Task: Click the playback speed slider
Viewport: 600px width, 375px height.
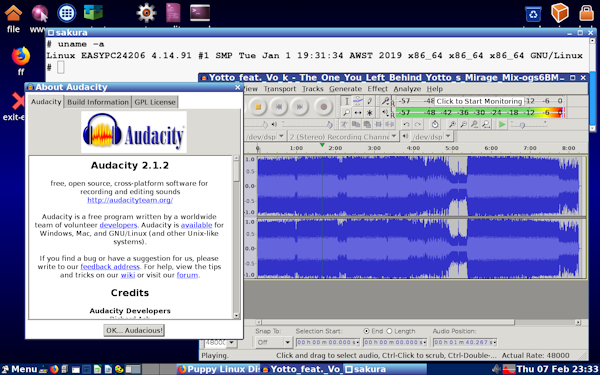Action: click(x=528, y=124)
